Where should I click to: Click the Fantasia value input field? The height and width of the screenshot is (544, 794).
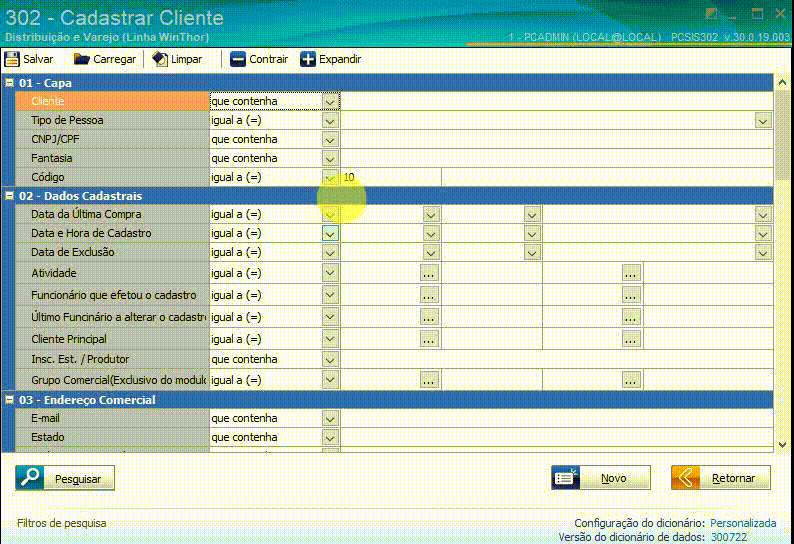coord(557,159)
